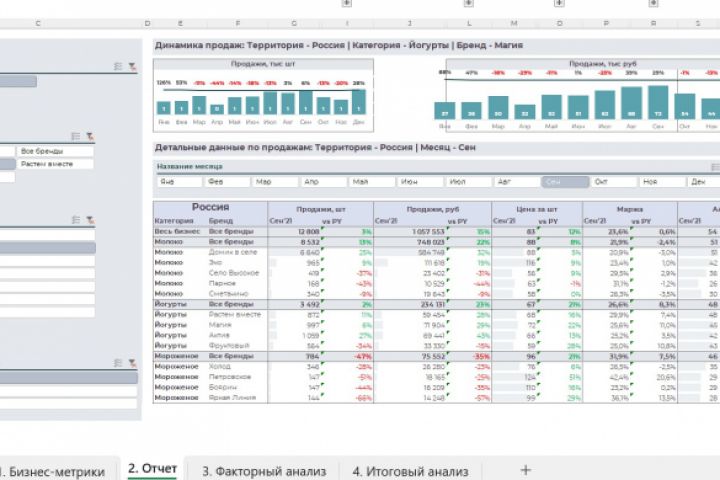Filter month slicer to Янв
This screenshot has width=720, height=480.
point(180,182)
